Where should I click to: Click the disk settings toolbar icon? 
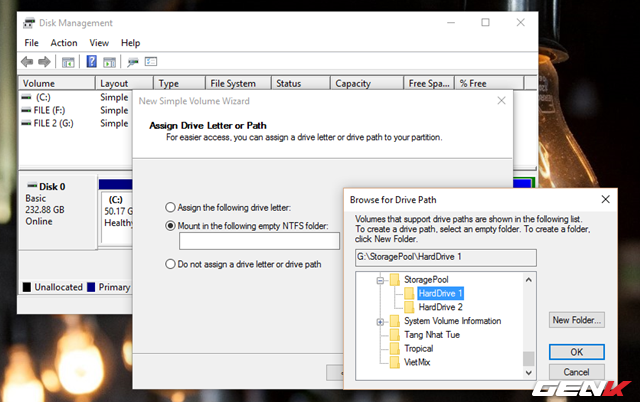click(x=133, y=62)
